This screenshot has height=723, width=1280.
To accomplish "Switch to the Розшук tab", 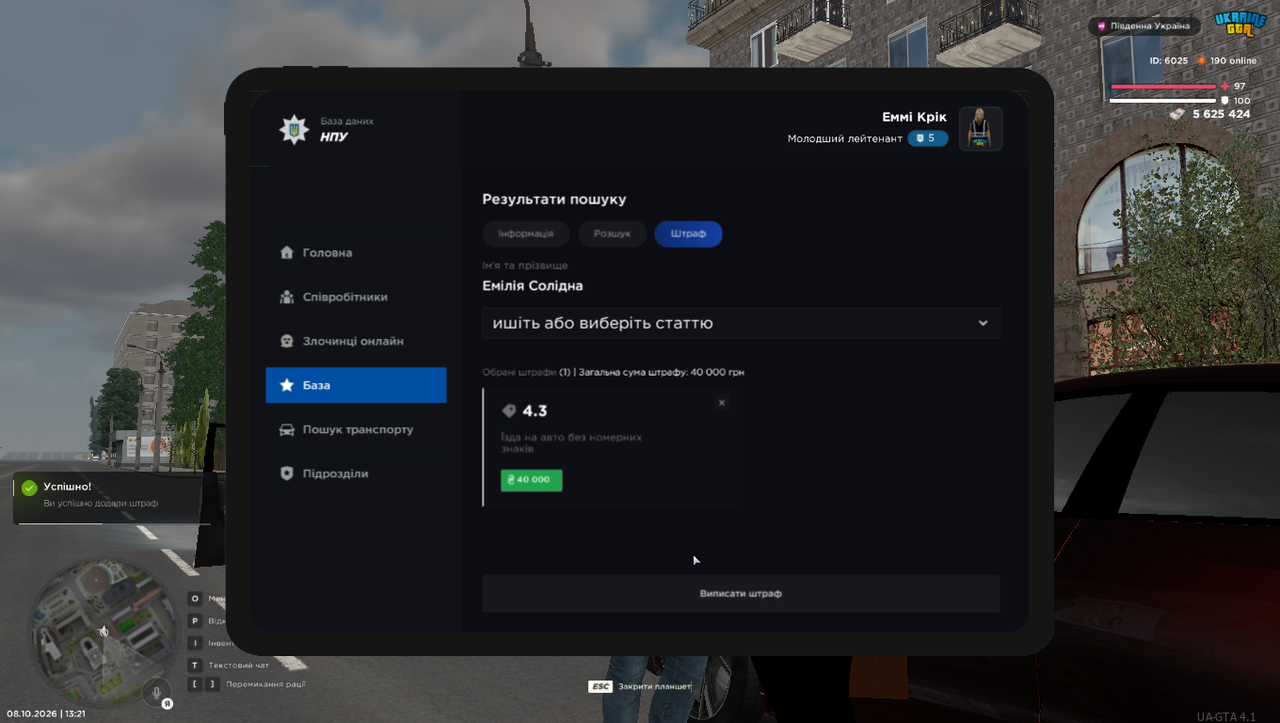I will point(612,233).
